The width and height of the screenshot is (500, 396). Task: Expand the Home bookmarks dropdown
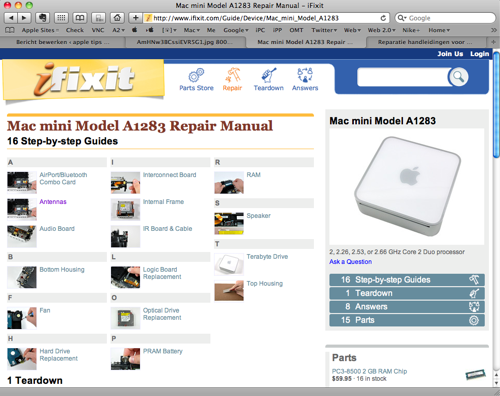[x=439, y=30]
